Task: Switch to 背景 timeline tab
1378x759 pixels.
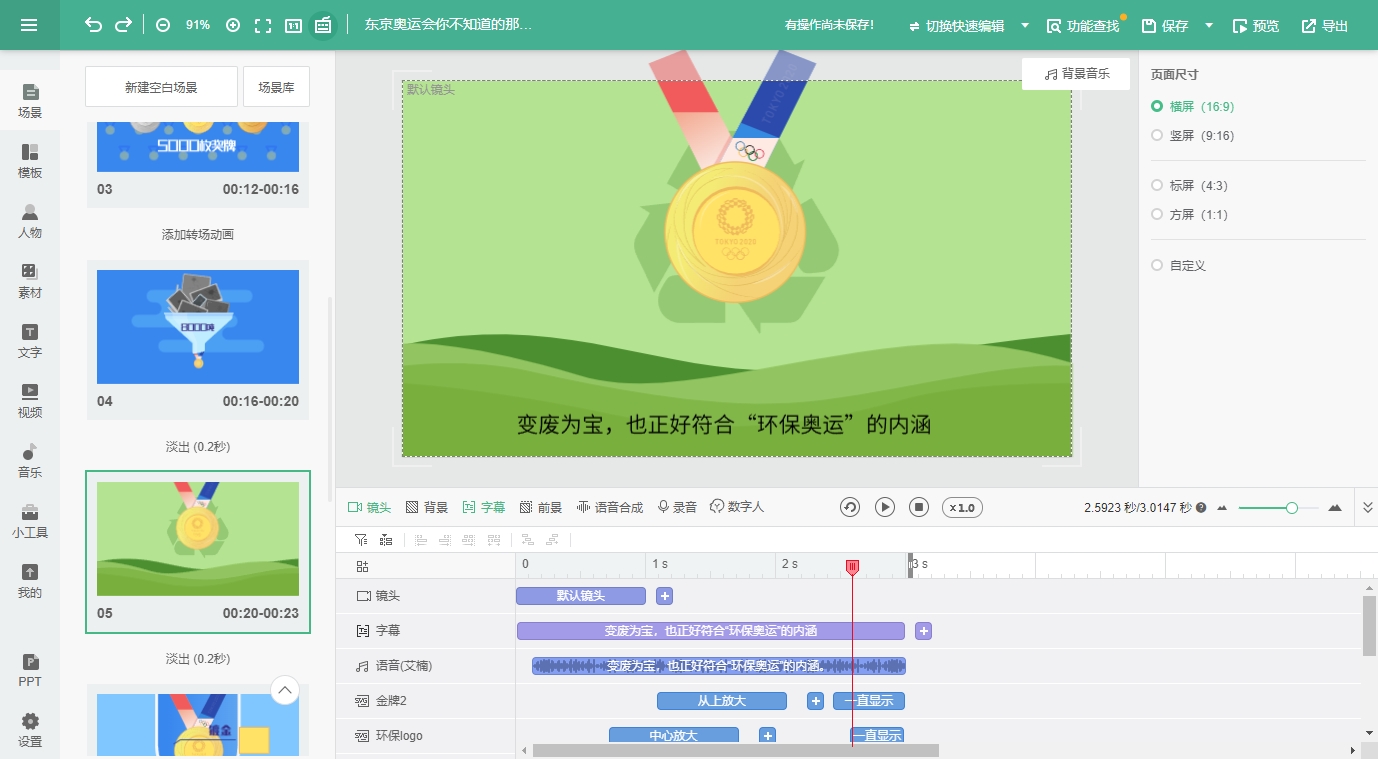Action: tap(426, 507)
